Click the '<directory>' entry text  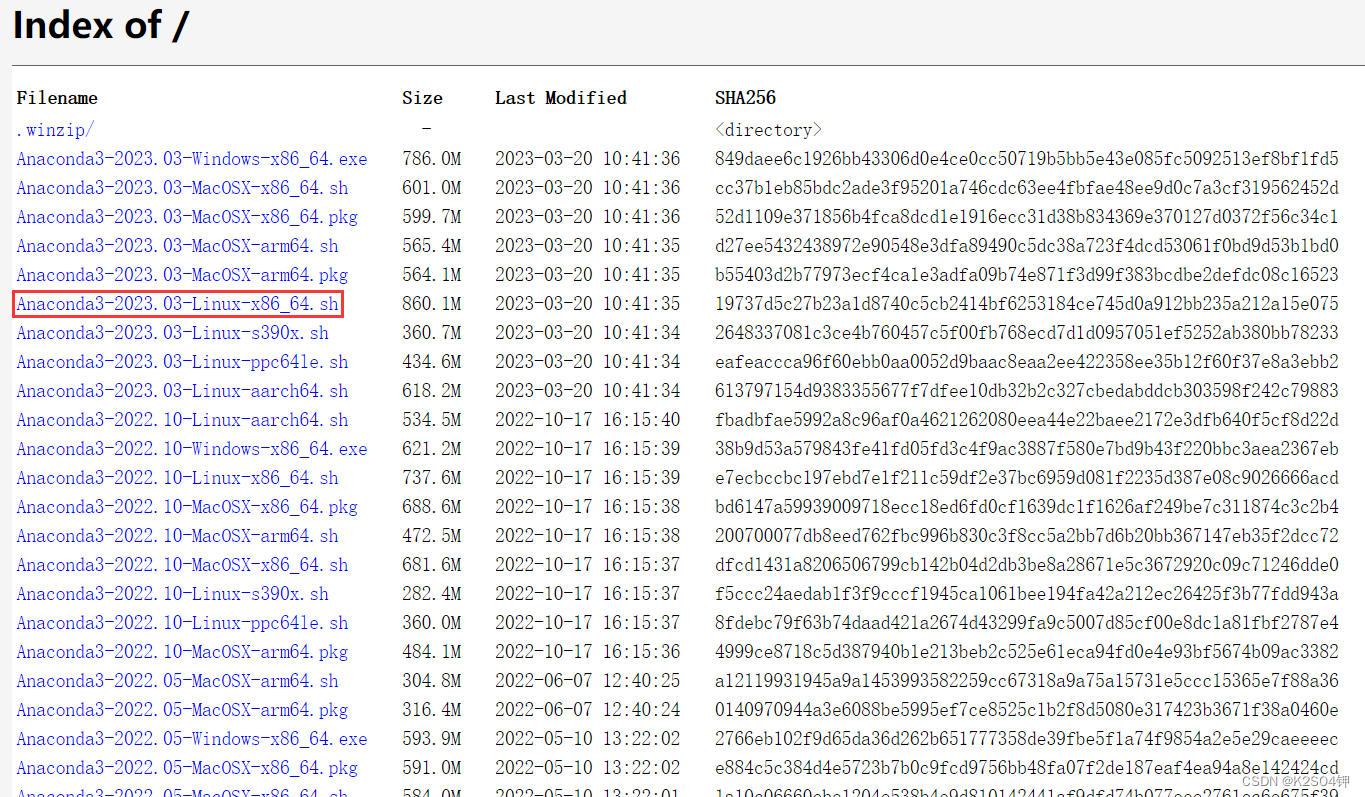(x=768, y=130)
